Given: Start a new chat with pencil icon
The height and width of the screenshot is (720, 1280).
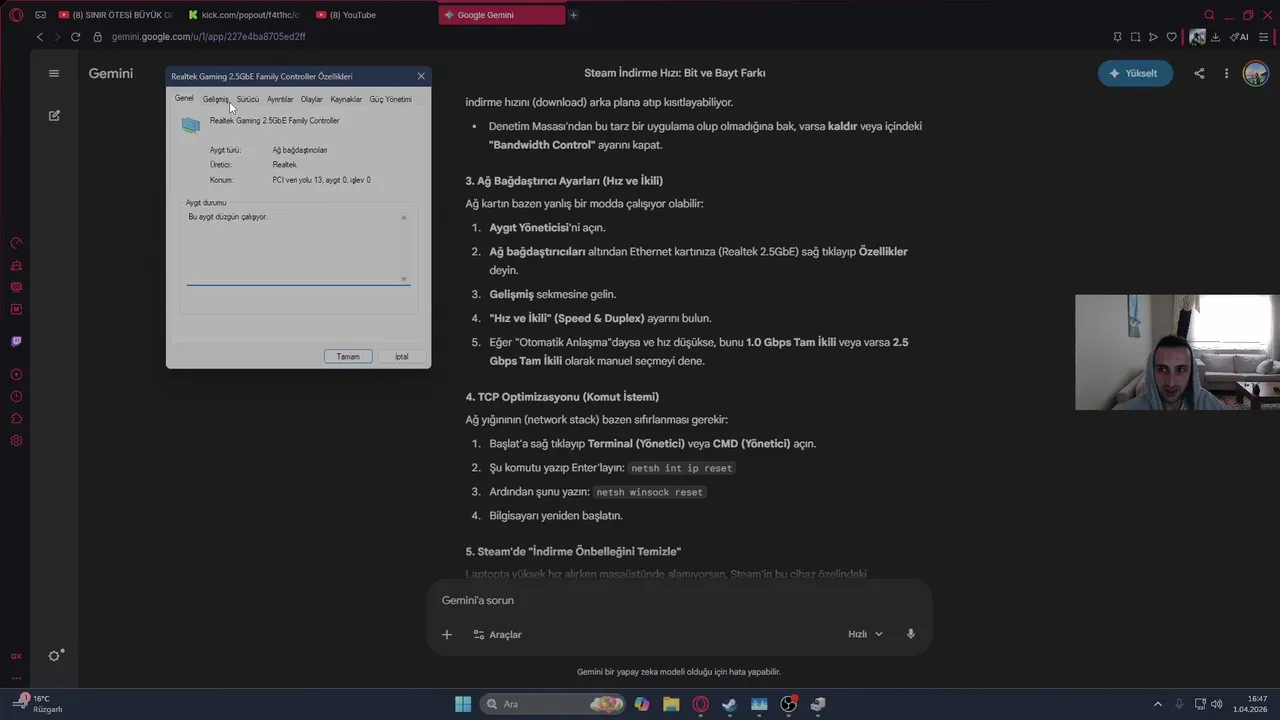Looking at the screenshot, I should tap(54, 116).
